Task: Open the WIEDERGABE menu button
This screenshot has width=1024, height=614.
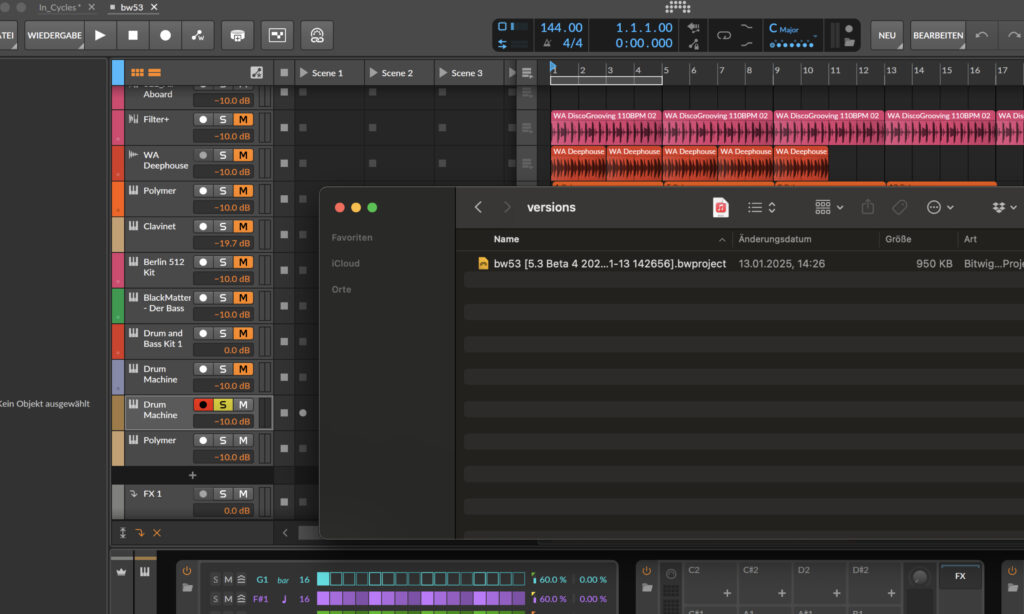Action: 54,35
